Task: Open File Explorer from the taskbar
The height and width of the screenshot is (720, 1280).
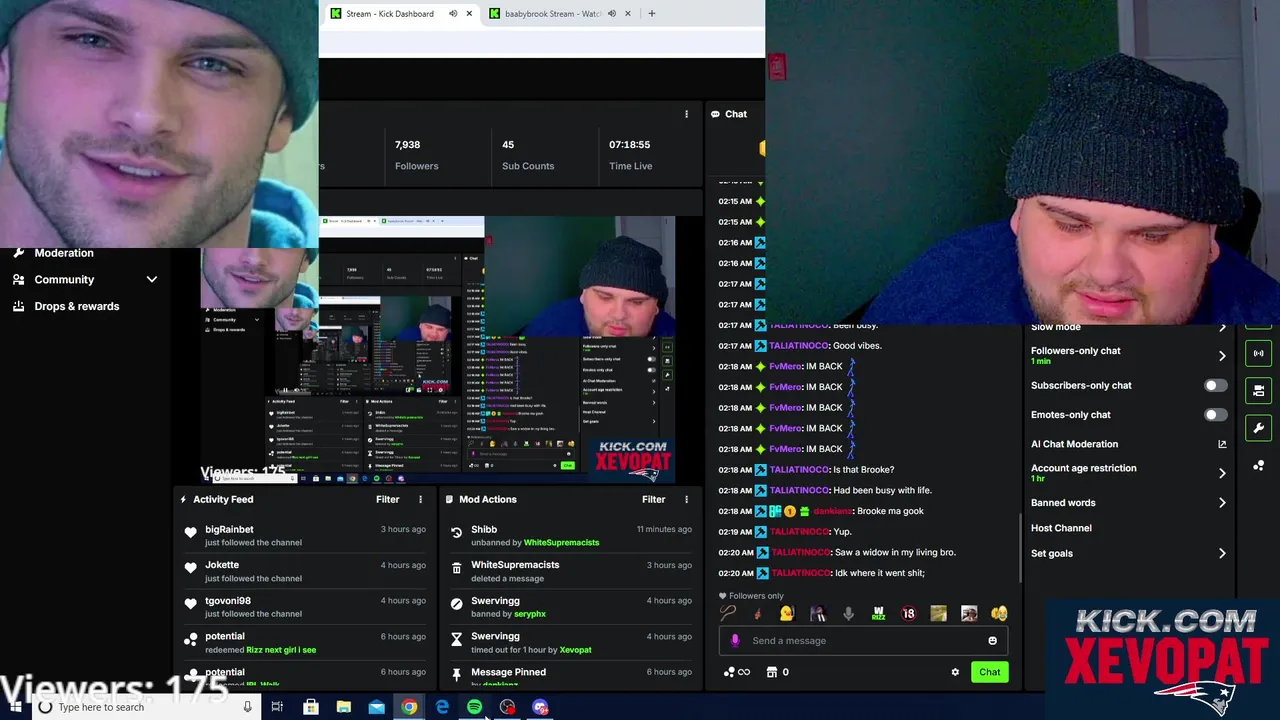Action: click(343, 707)
